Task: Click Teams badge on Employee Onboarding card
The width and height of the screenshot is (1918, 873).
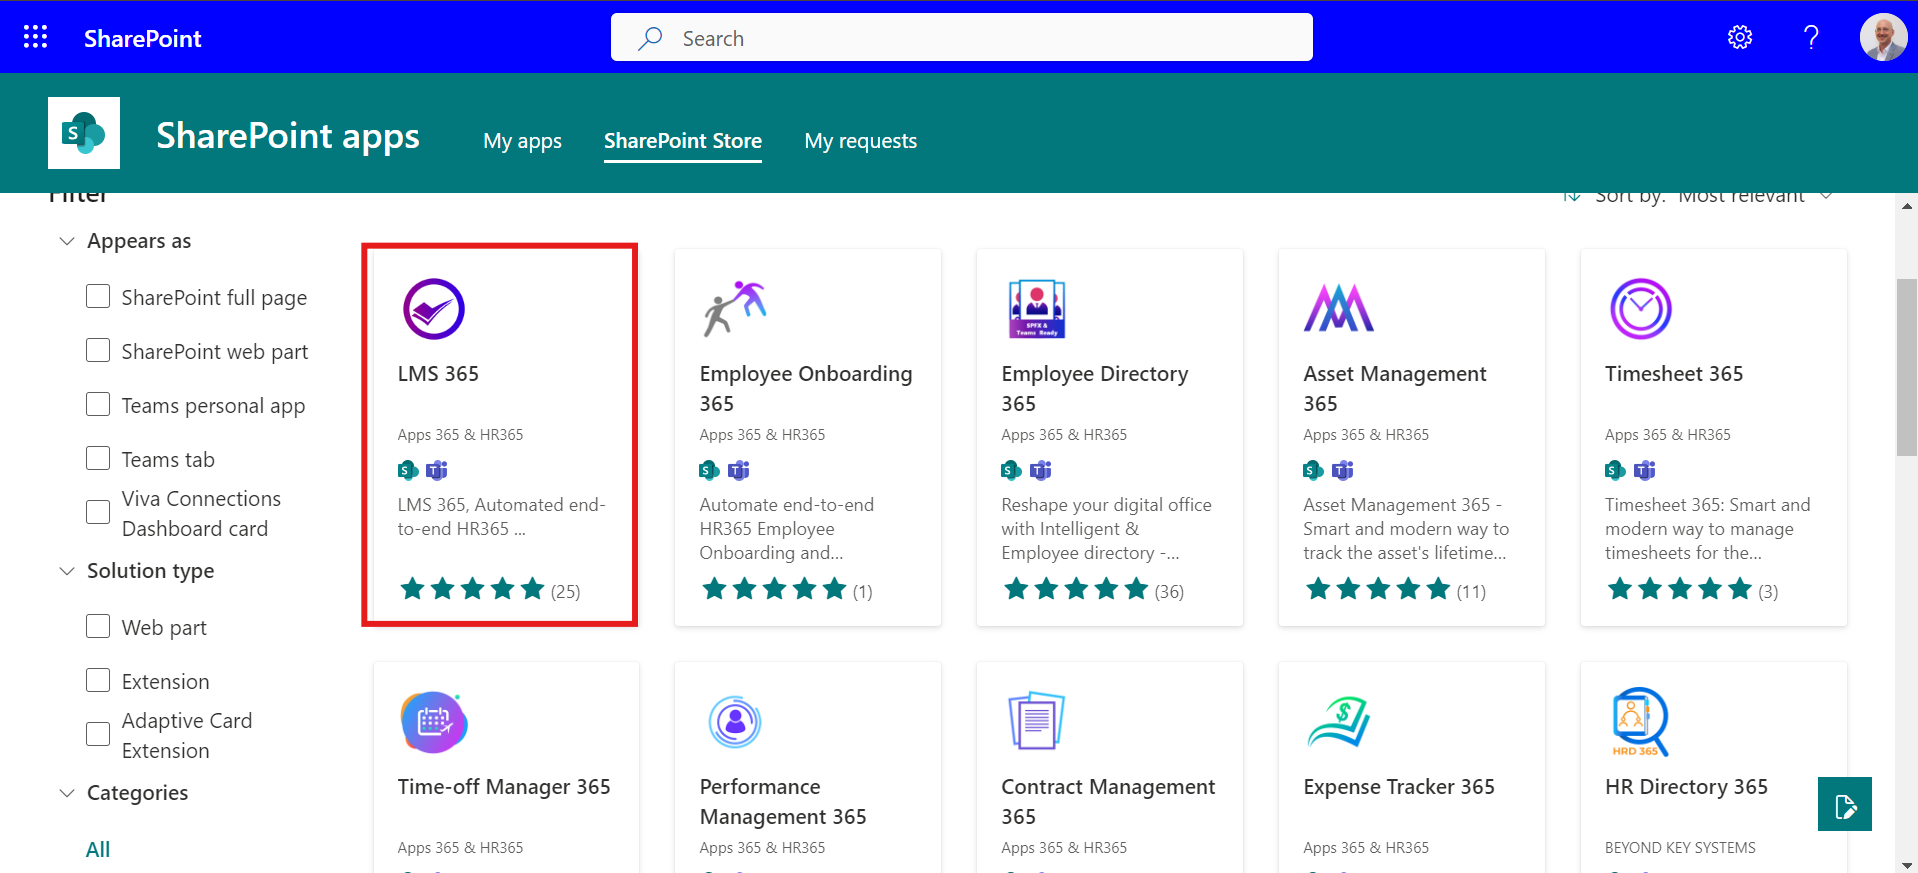Action: (739, 470)
